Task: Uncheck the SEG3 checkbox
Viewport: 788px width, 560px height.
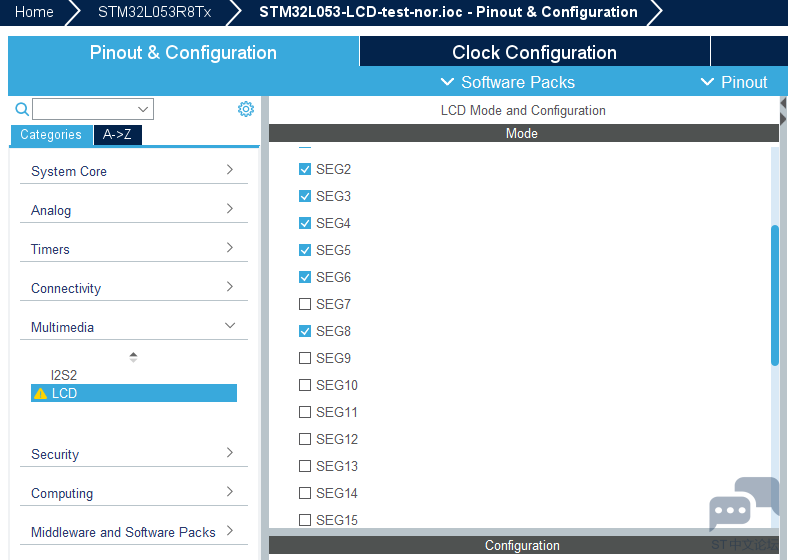Action: click(x=305, y=196)
